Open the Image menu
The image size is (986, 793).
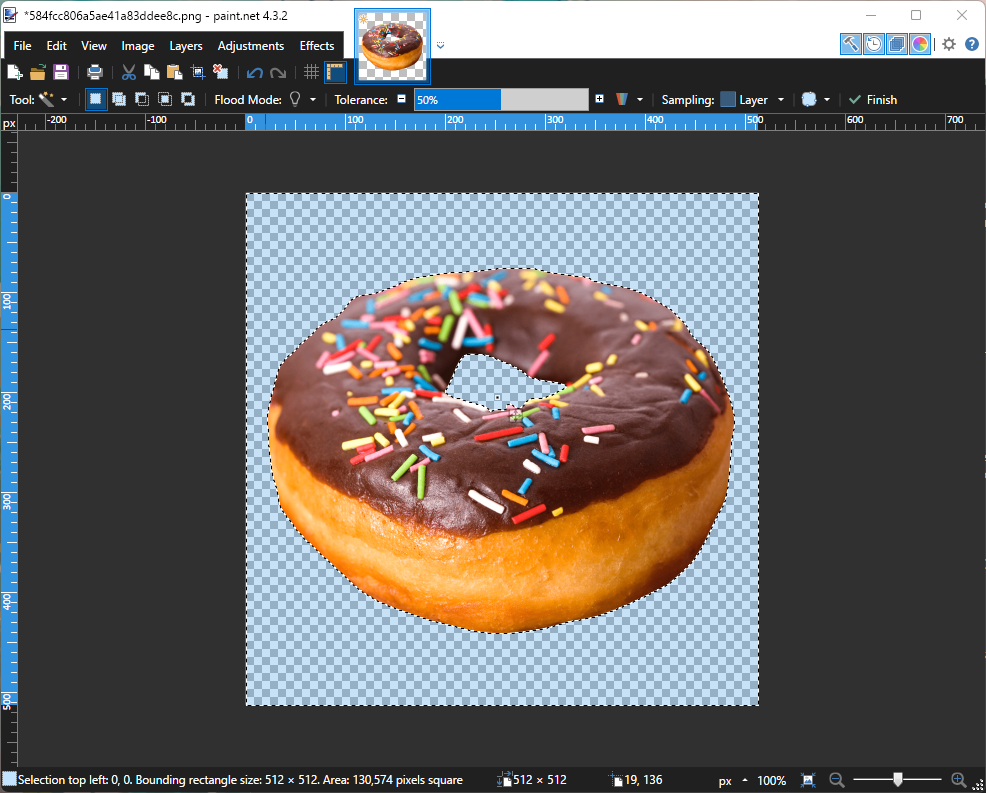click(x=138, y=46)
